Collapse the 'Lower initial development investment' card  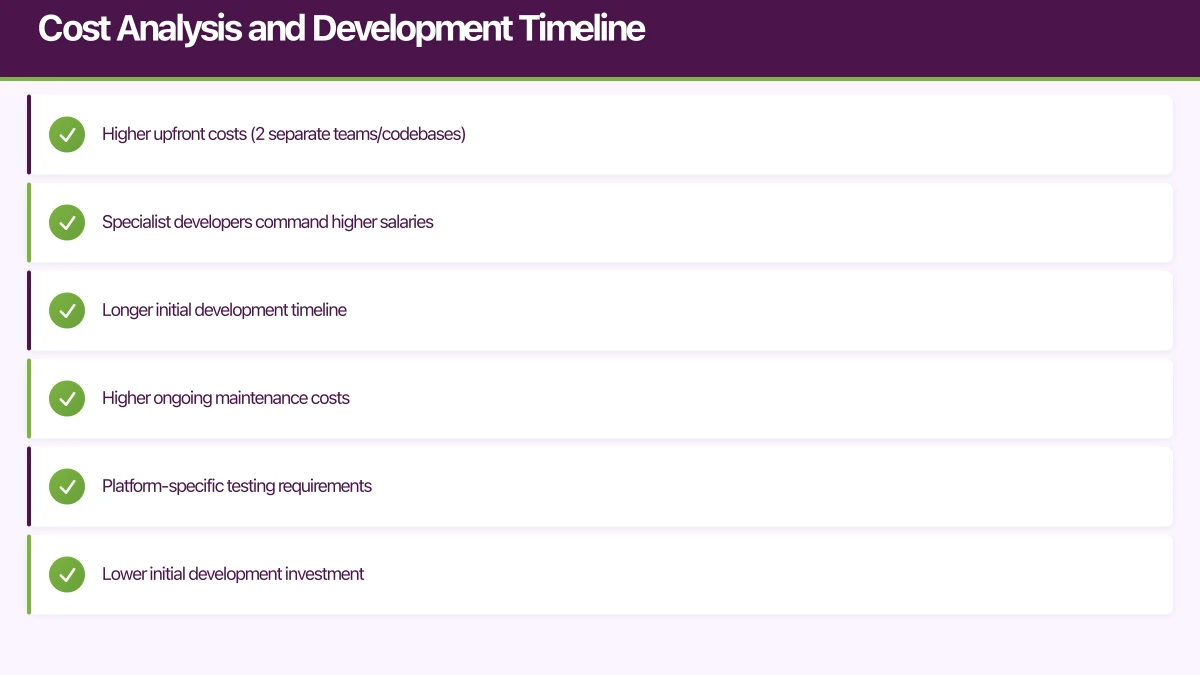coord(600,574)
